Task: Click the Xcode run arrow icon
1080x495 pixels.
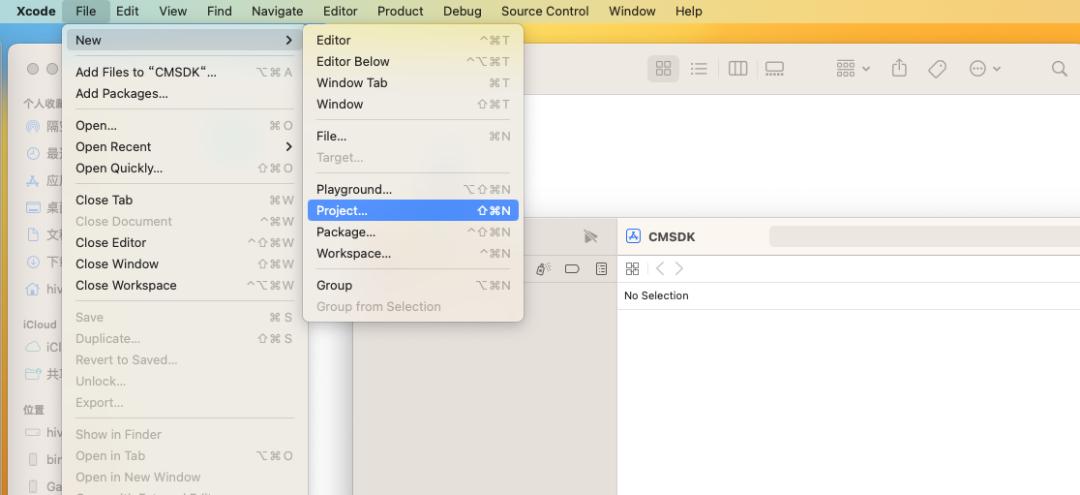Action: pyautogui.click(x=590, y=236)
